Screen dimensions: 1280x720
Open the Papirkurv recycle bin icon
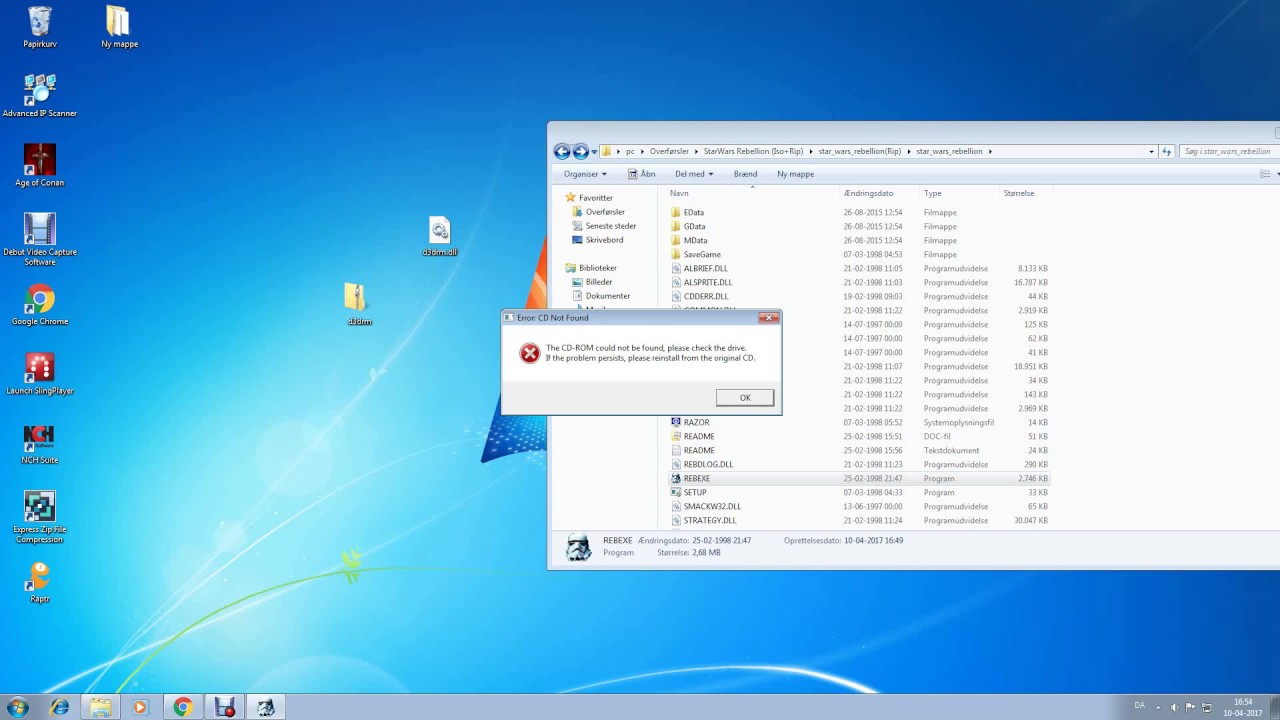pyautogui.click(x=40, y=27)
